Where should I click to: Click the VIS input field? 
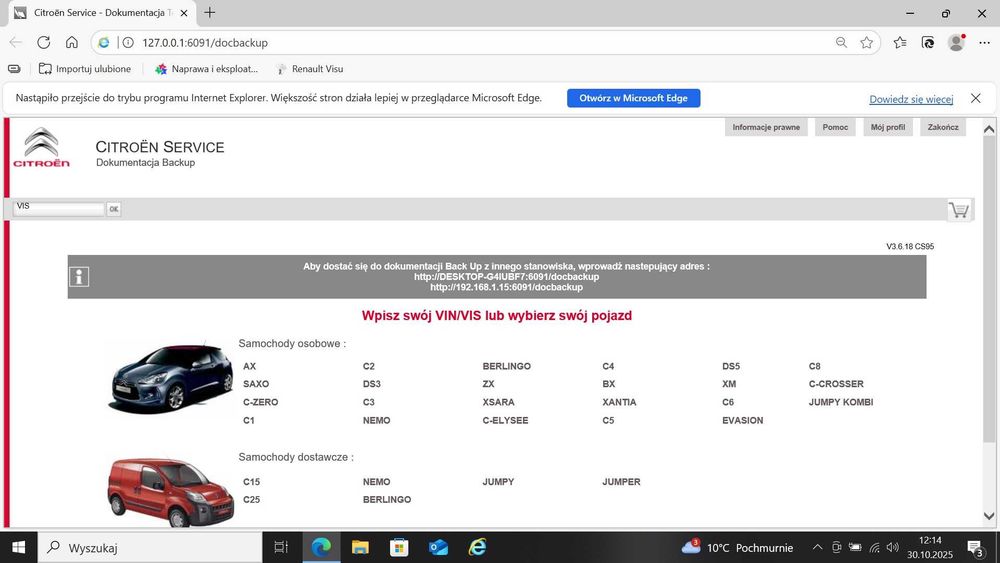click(x=59, y=208)
